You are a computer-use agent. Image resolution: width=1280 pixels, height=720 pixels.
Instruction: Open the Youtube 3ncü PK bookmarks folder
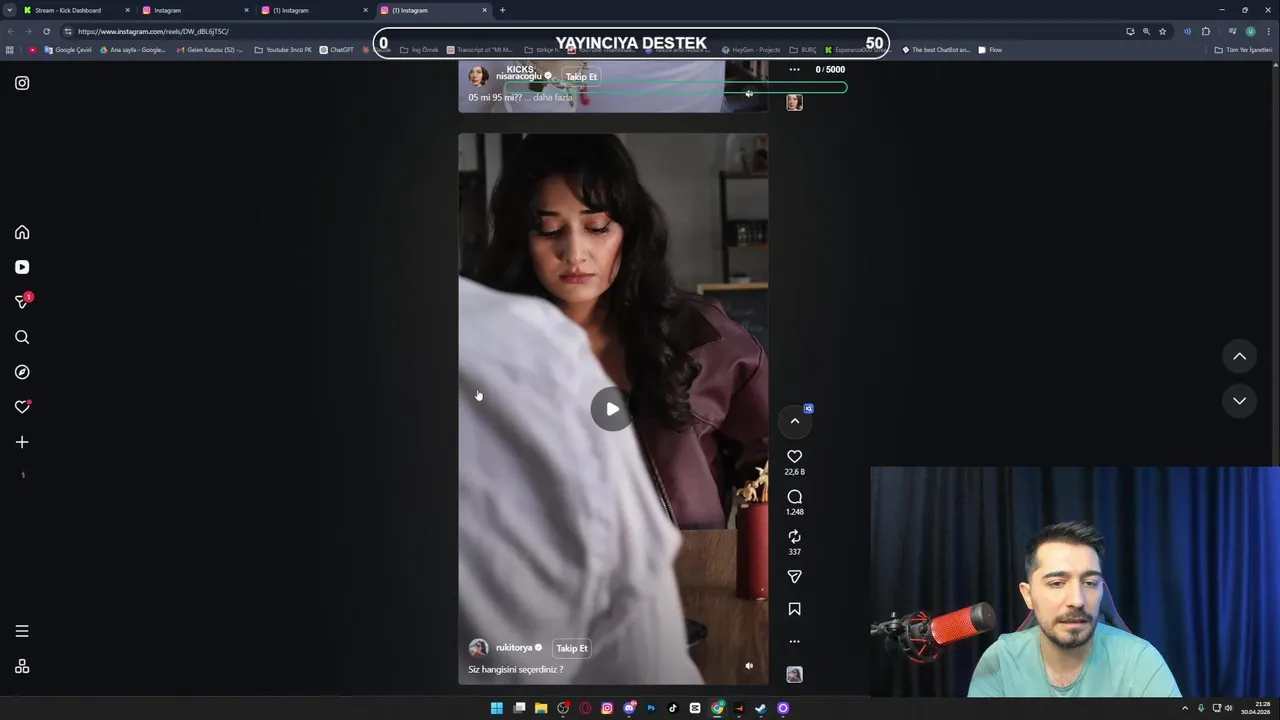point(283,50)
